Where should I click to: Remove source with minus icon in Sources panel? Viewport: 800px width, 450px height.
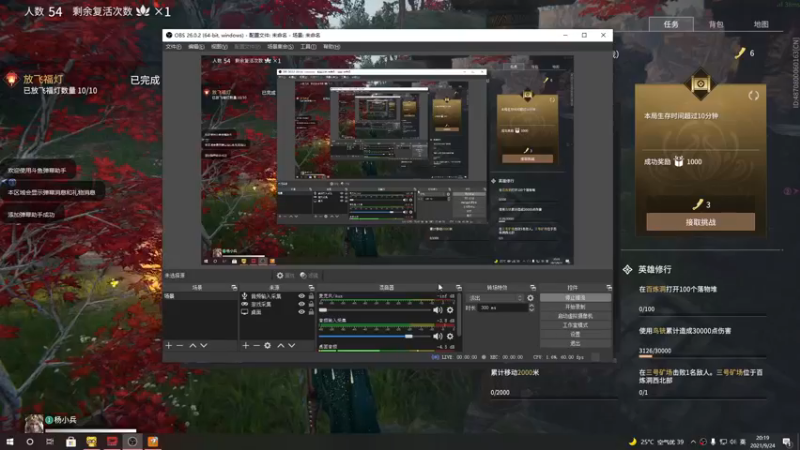pyautogui.click(x=256, y=345)
